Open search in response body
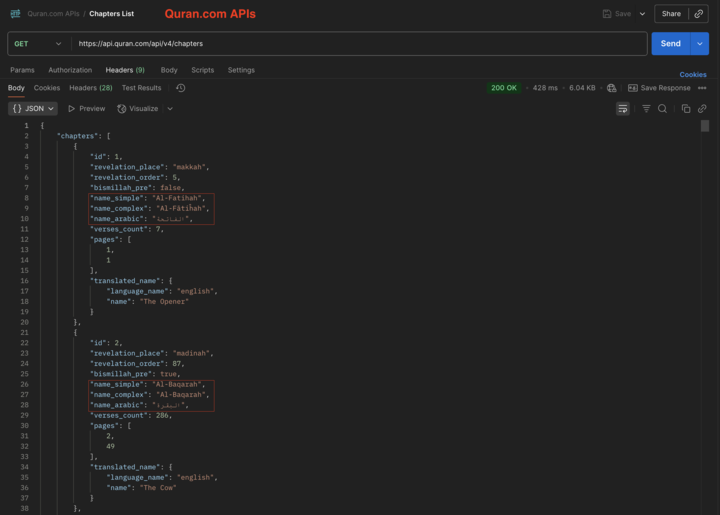720x515 pixels. [662, 108]
